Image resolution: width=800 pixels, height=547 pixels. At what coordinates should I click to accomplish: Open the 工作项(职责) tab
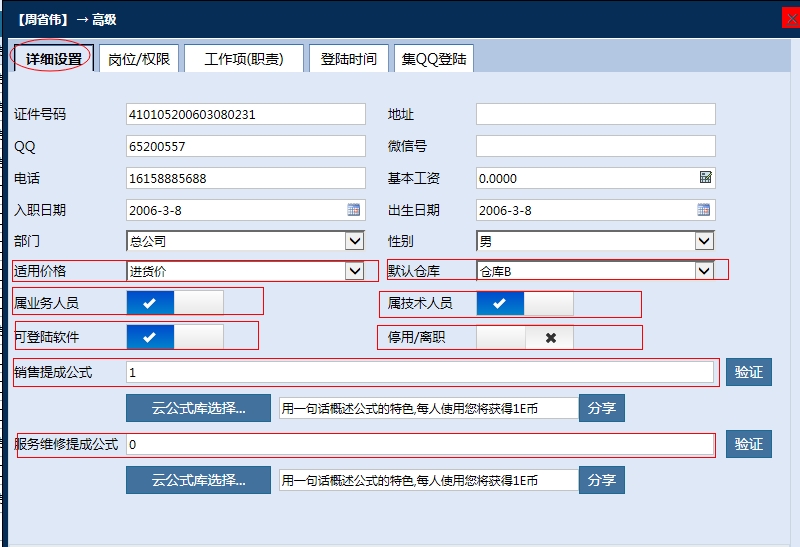pyautogui.click(x=244, y=58)
